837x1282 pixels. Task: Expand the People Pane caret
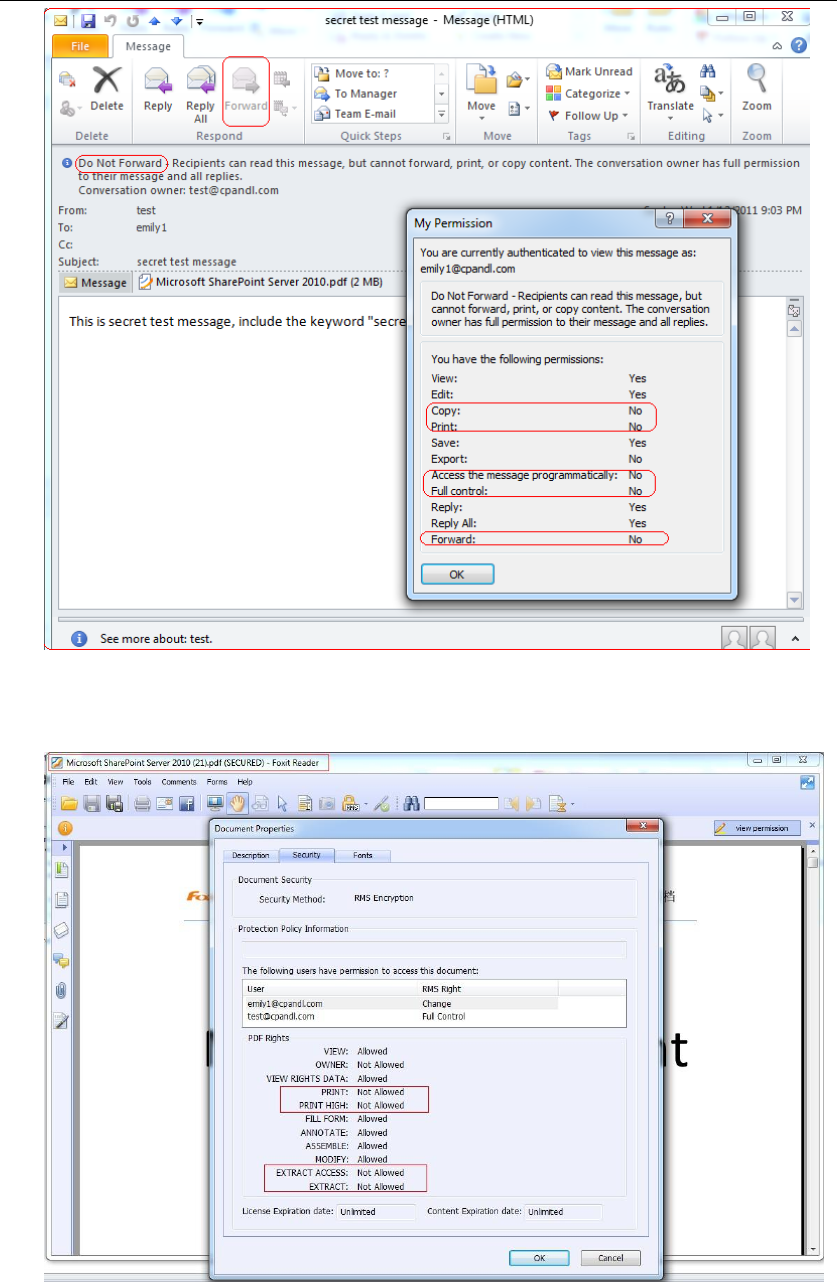point(795,638)
